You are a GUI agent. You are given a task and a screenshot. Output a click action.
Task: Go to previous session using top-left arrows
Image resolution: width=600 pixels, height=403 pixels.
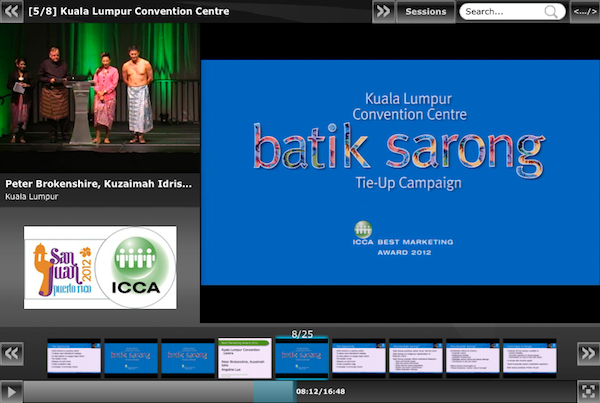11,11
